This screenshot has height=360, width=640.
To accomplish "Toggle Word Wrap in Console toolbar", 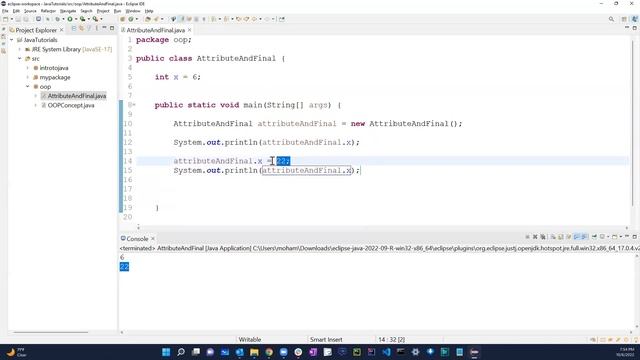I will pos(569,237).
